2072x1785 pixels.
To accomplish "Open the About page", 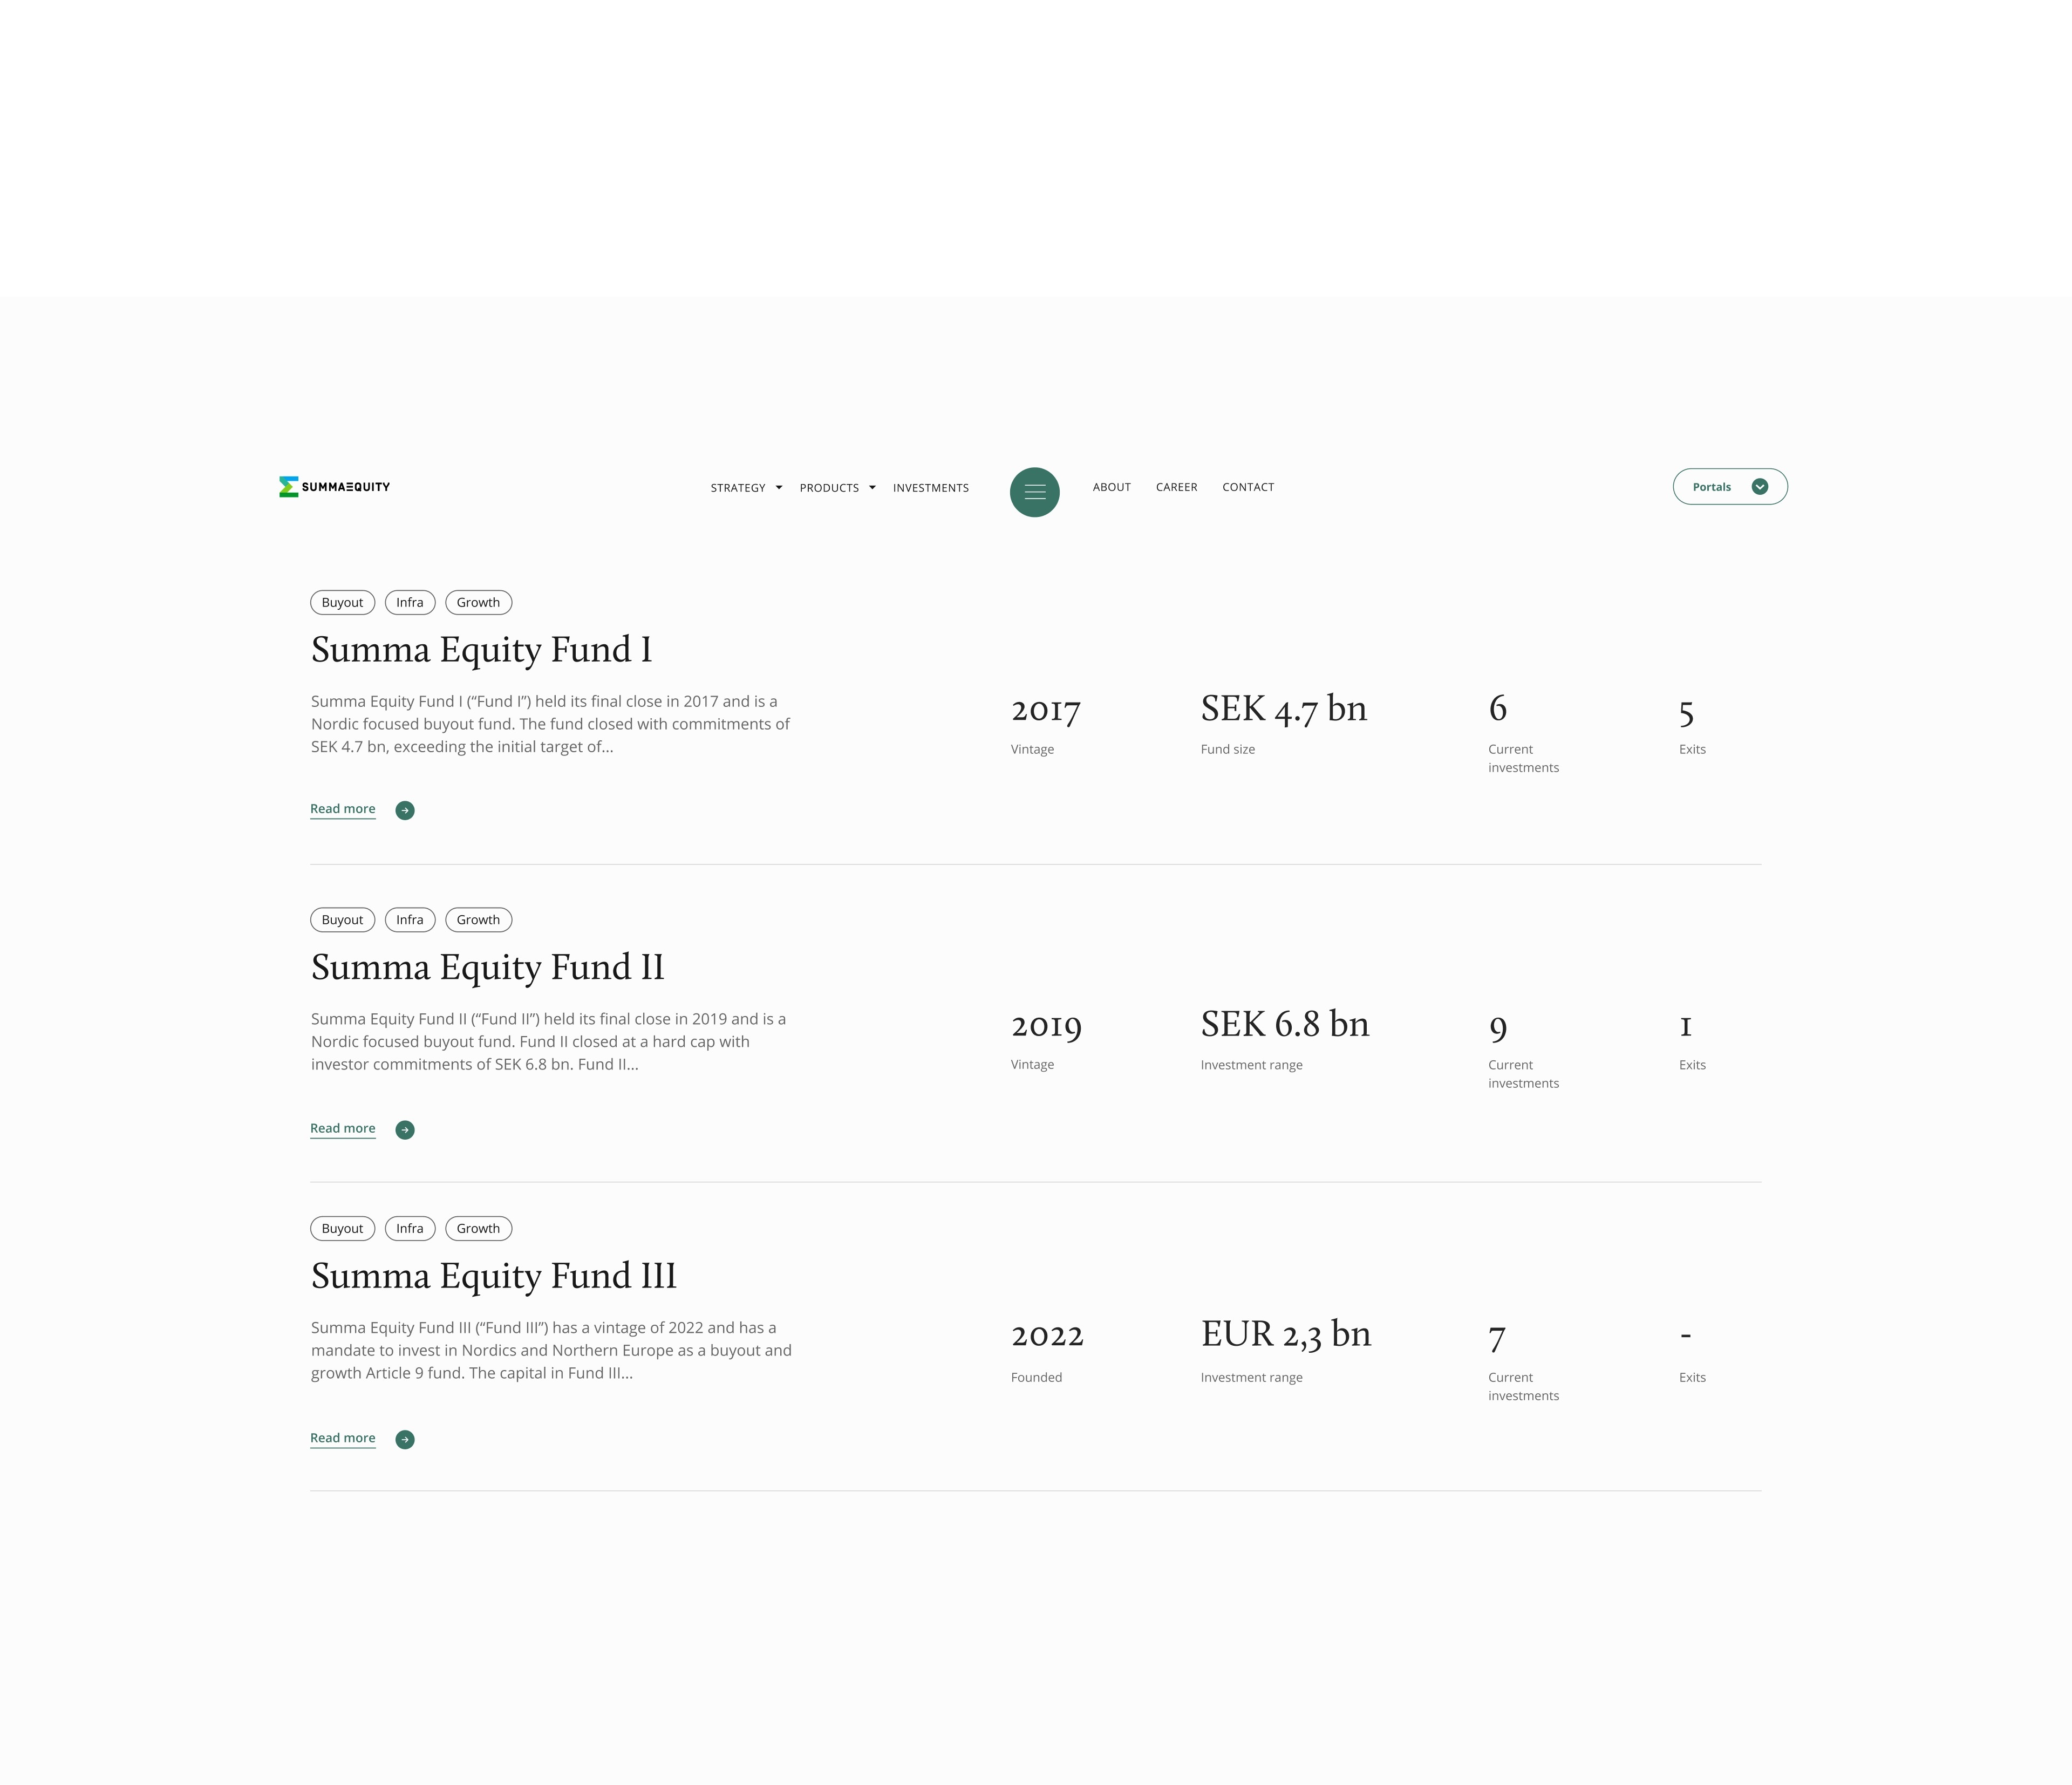I will tap(1112, 487).
